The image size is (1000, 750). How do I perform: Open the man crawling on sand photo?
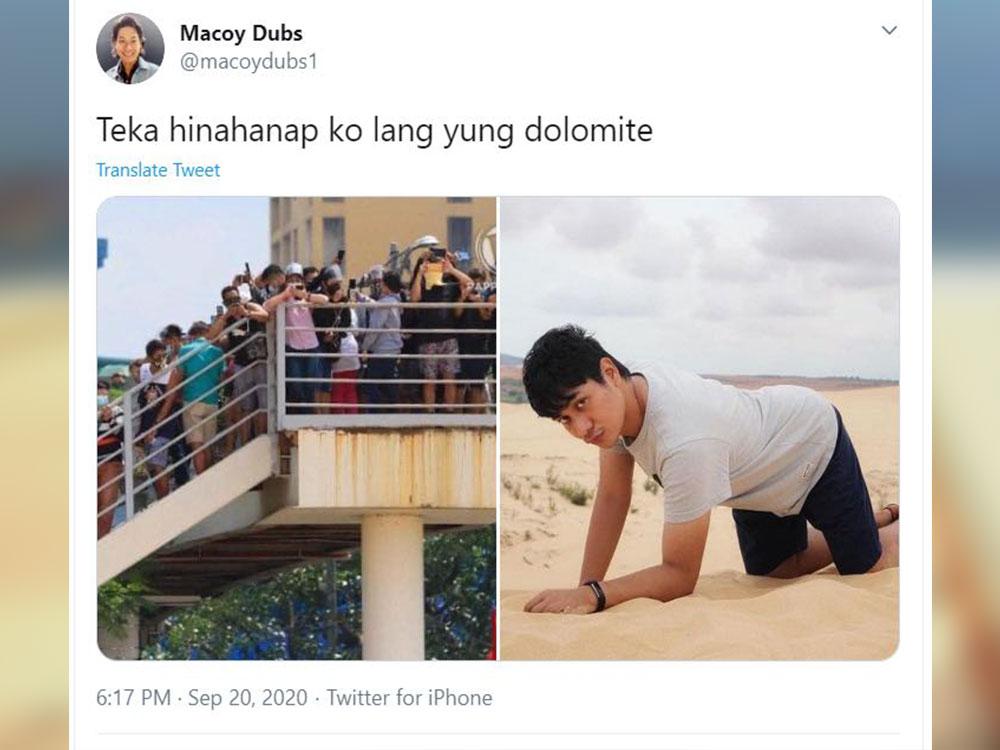pos(700,428)
